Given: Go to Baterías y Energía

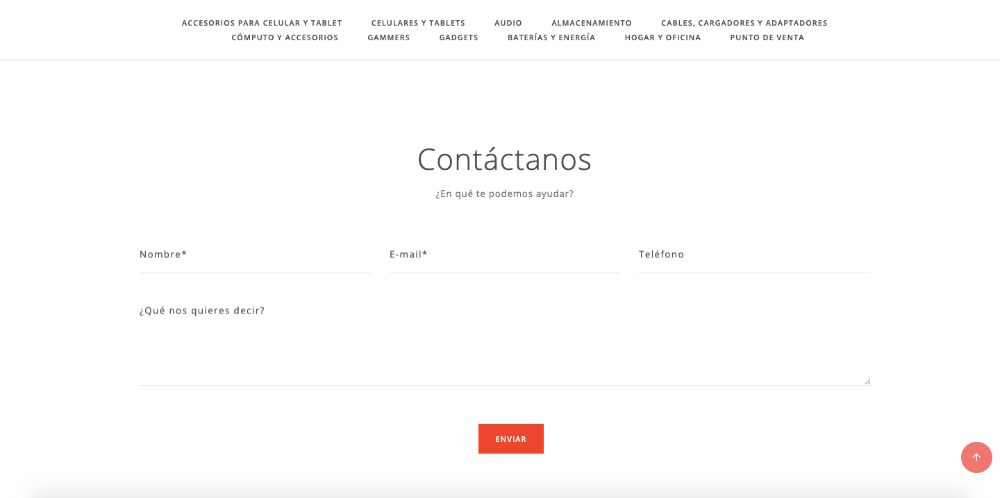Looking at the screenshot, I should (x=551, y=38).
